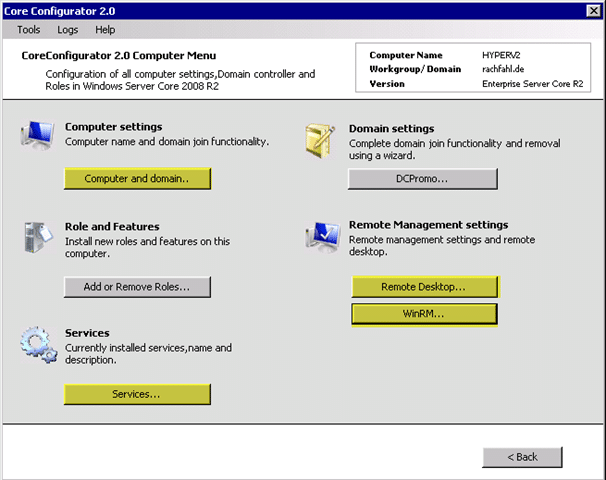Viewport: 606px width, 480px height.
Task: Click the Domain settings heading
Action: [392, 129]
